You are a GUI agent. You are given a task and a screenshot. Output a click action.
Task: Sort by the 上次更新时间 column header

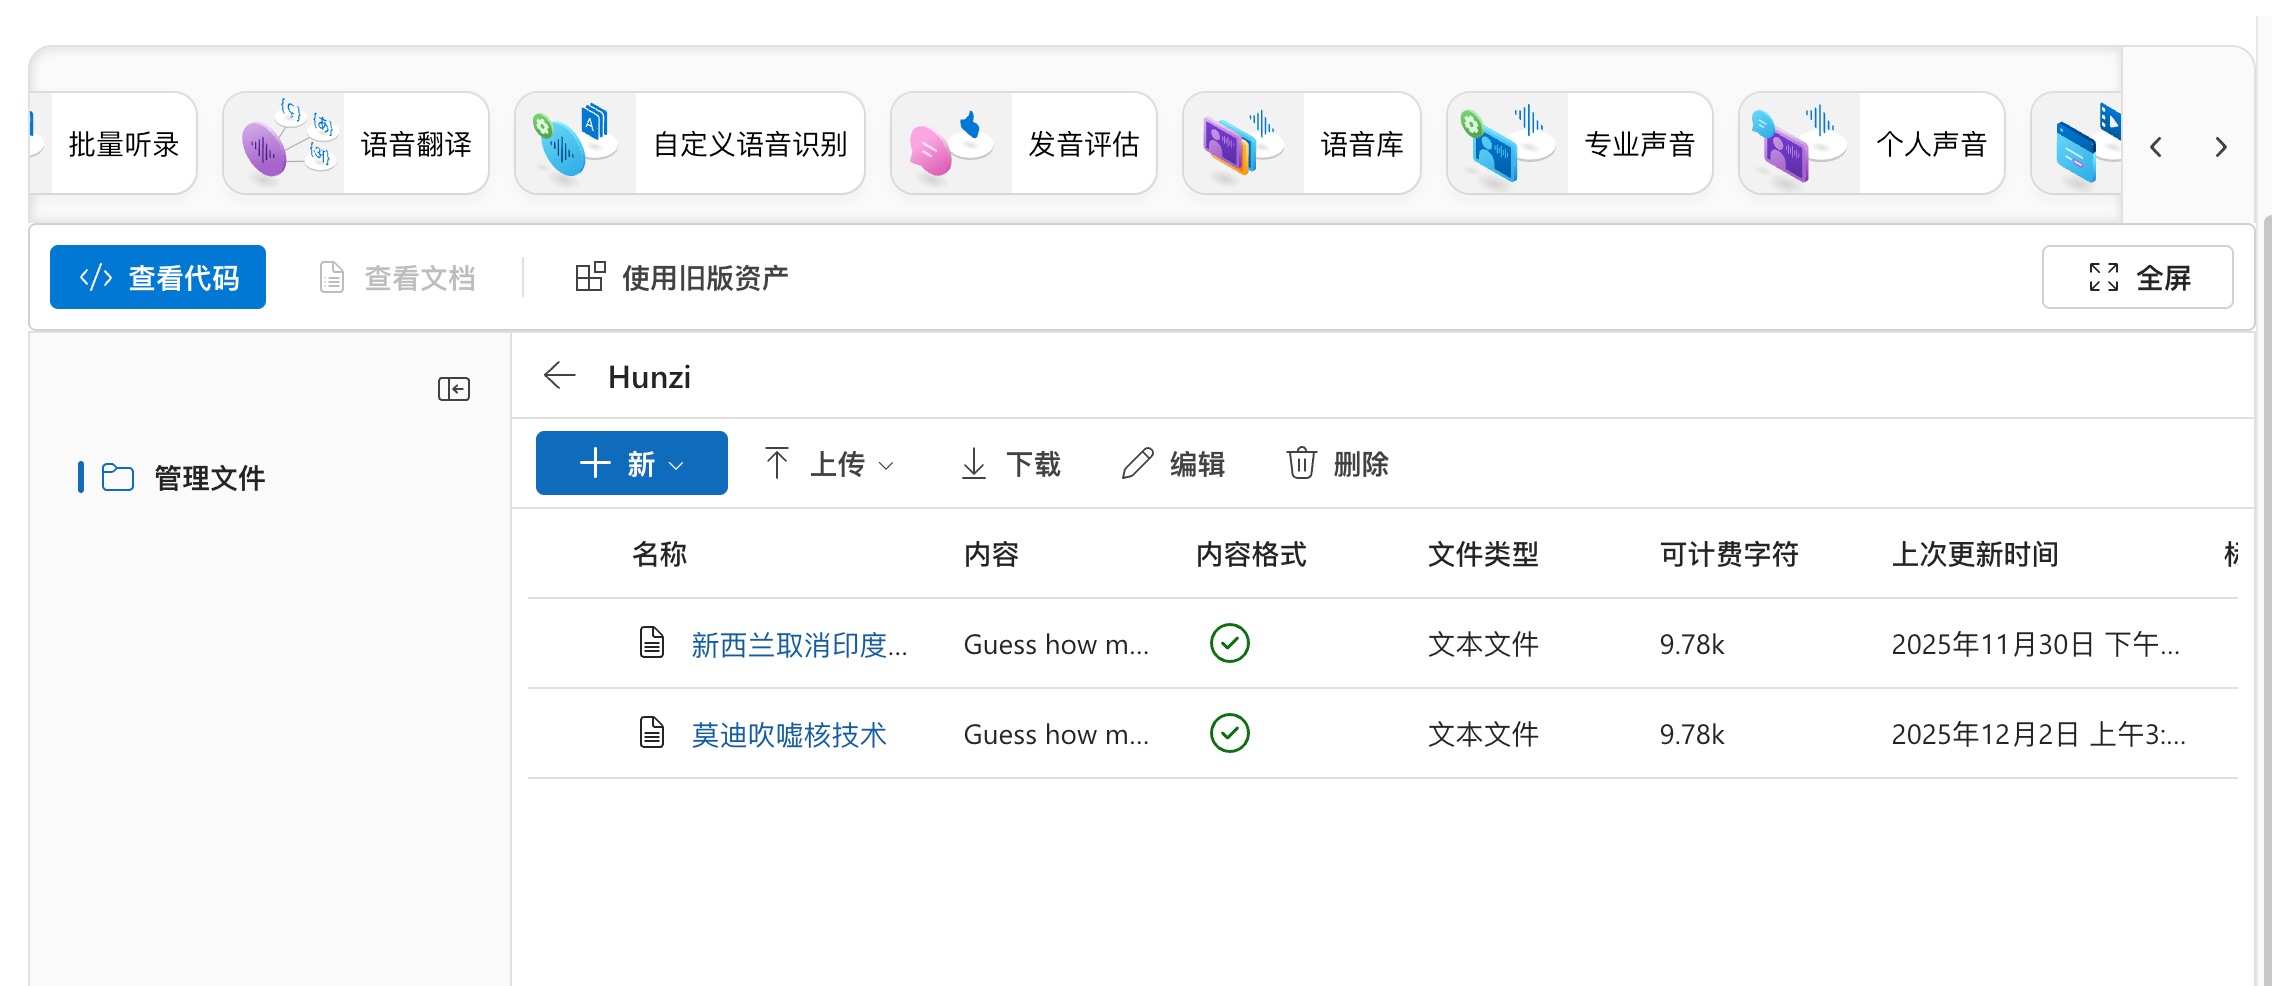1974,554
